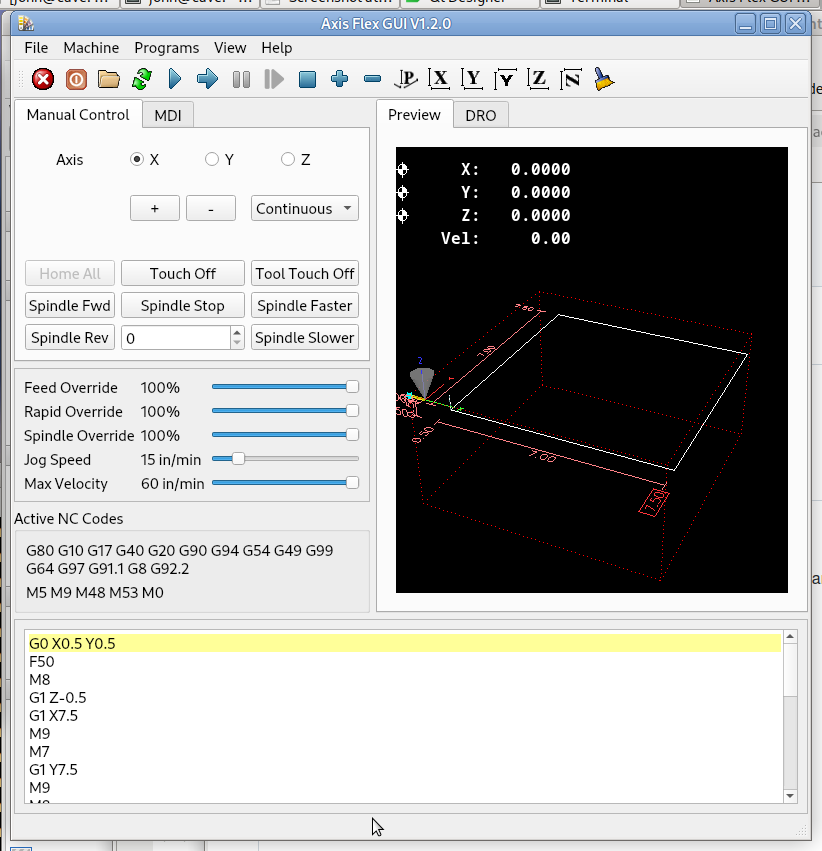Click the Spindle Override slider handle
The height and width of the screenshot is (851, 822).
(352, 435)
